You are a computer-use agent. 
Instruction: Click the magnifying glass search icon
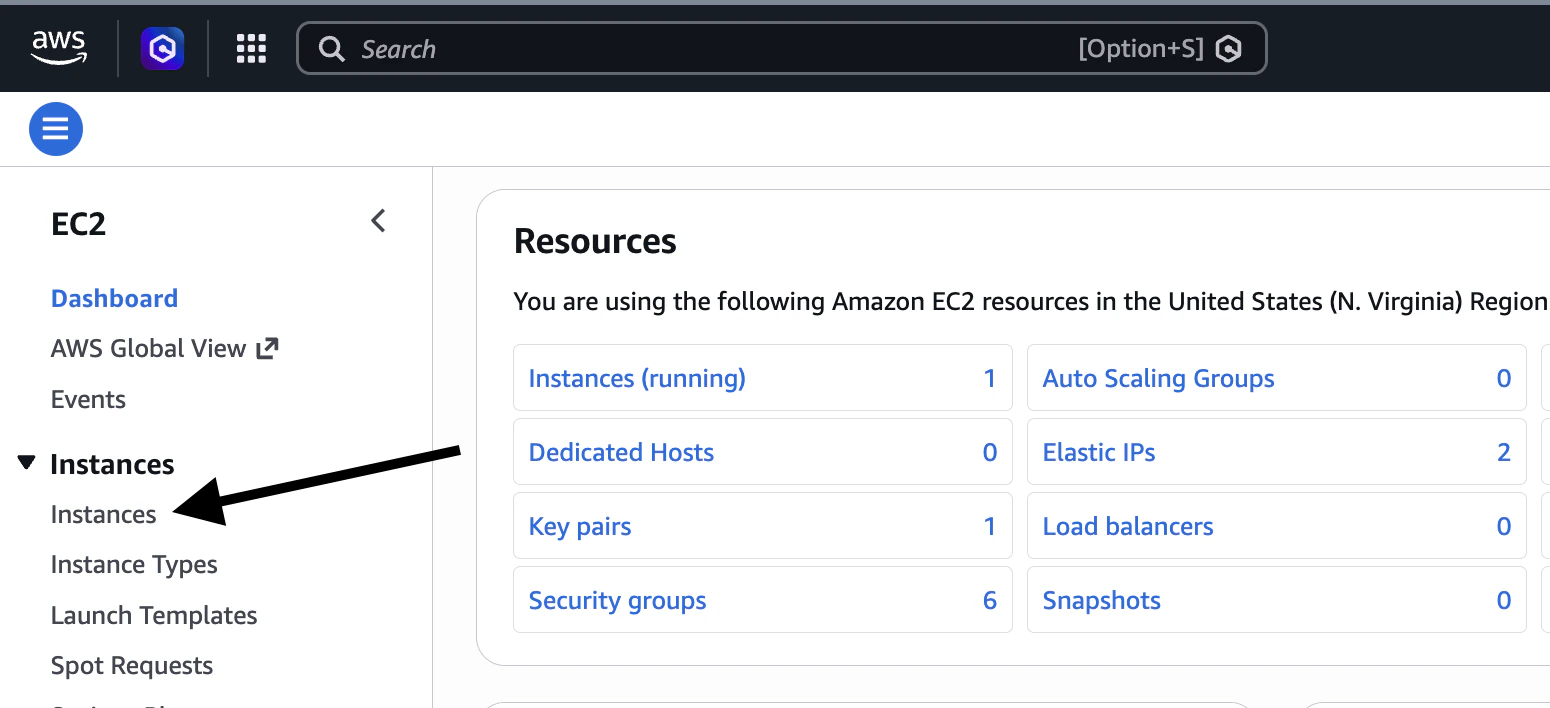click(x=331, y=48)
